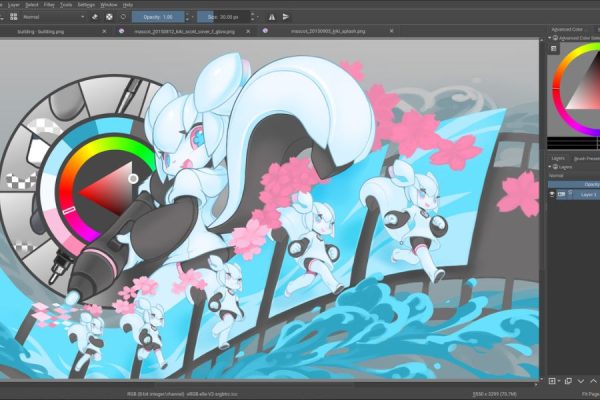Click the brush Size slider in toolbar
The width and height of the screenshot is (600, 400).
coord(229,17)
